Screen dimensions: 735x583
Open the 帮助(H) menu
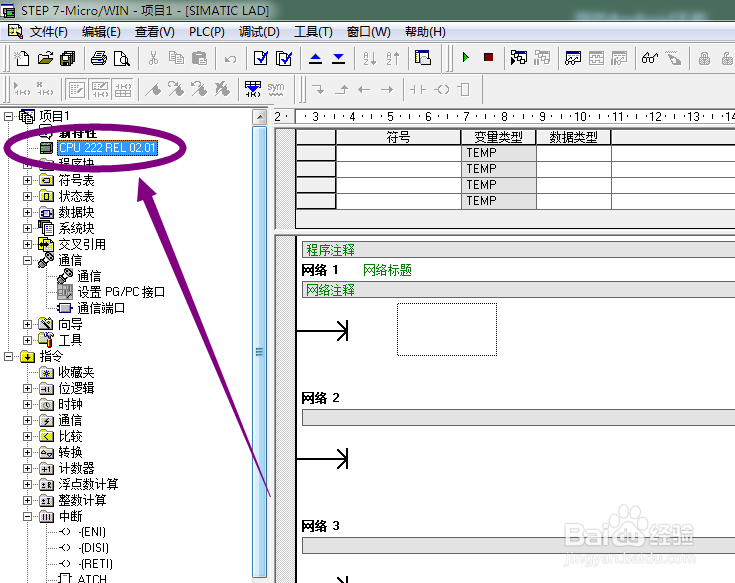point(425,32)
